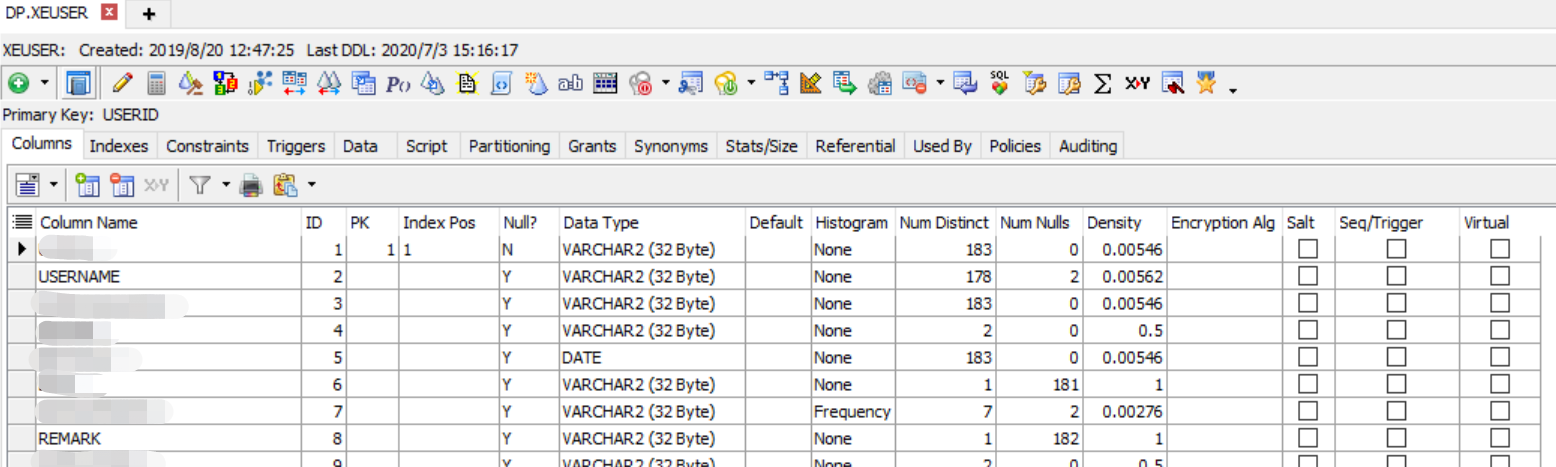Toggle Virtual checkbox in REMARK row
Screen dimensions: 1556x467
[x=1500, y=438]
